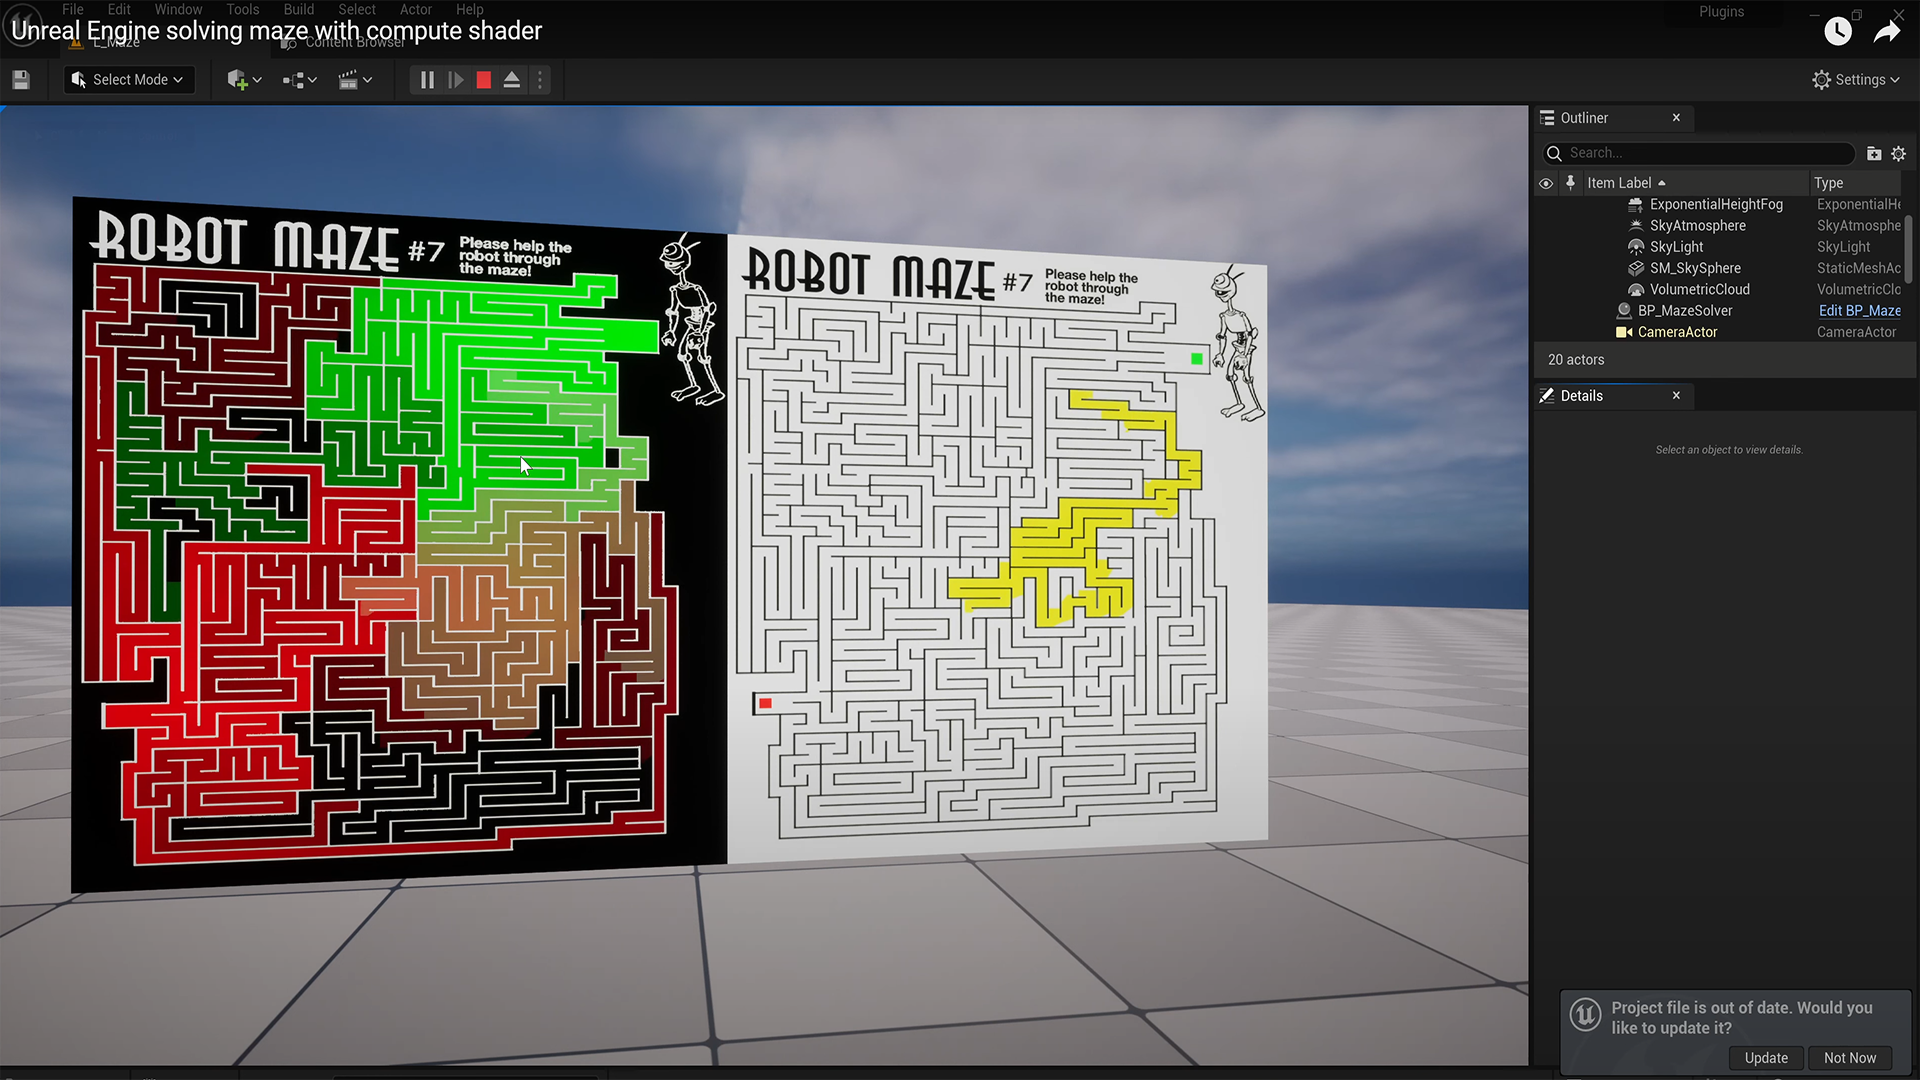
Task: Select CameraActor in the Outliner
Action: point(1677,332)
